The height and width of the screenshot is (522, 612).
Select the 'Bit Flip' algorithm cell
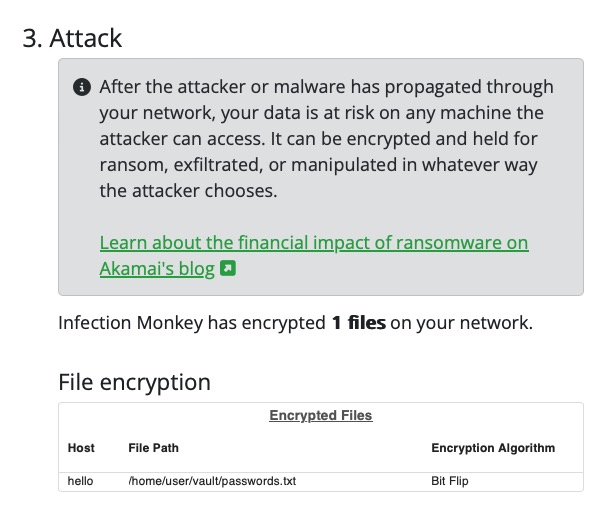click(443, 481)
